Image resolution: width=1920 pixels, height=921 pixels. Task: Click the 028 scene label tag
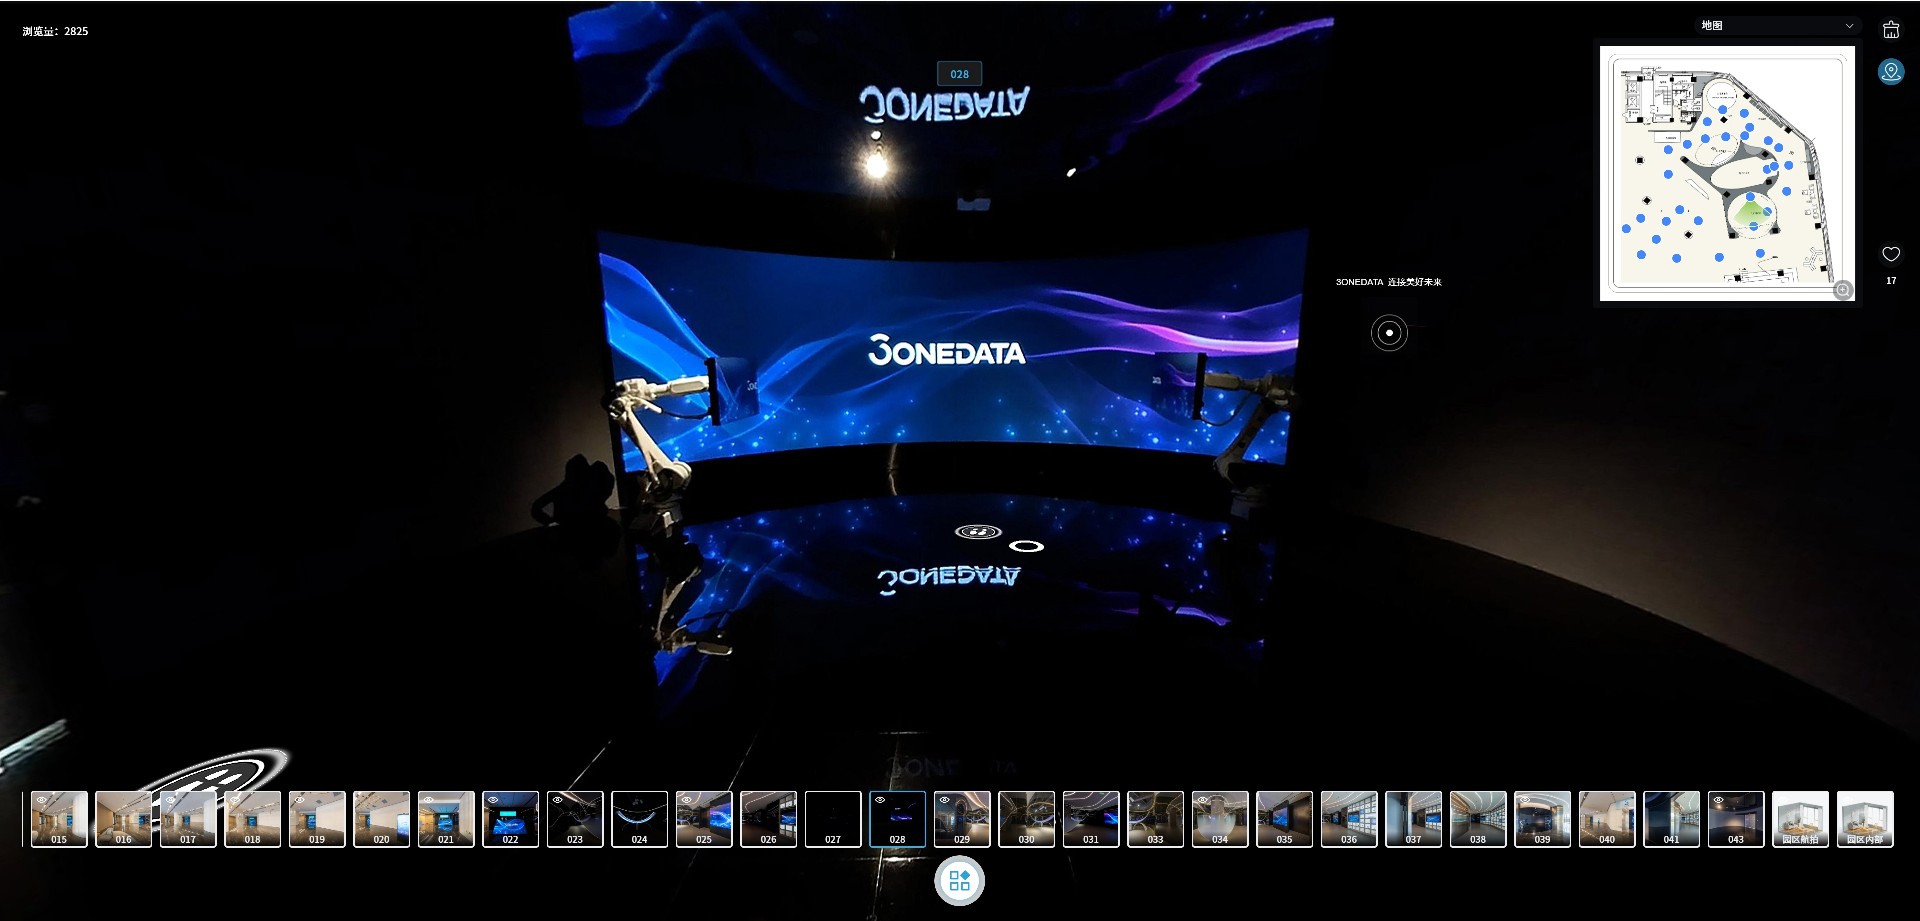(x=959, y=74)
